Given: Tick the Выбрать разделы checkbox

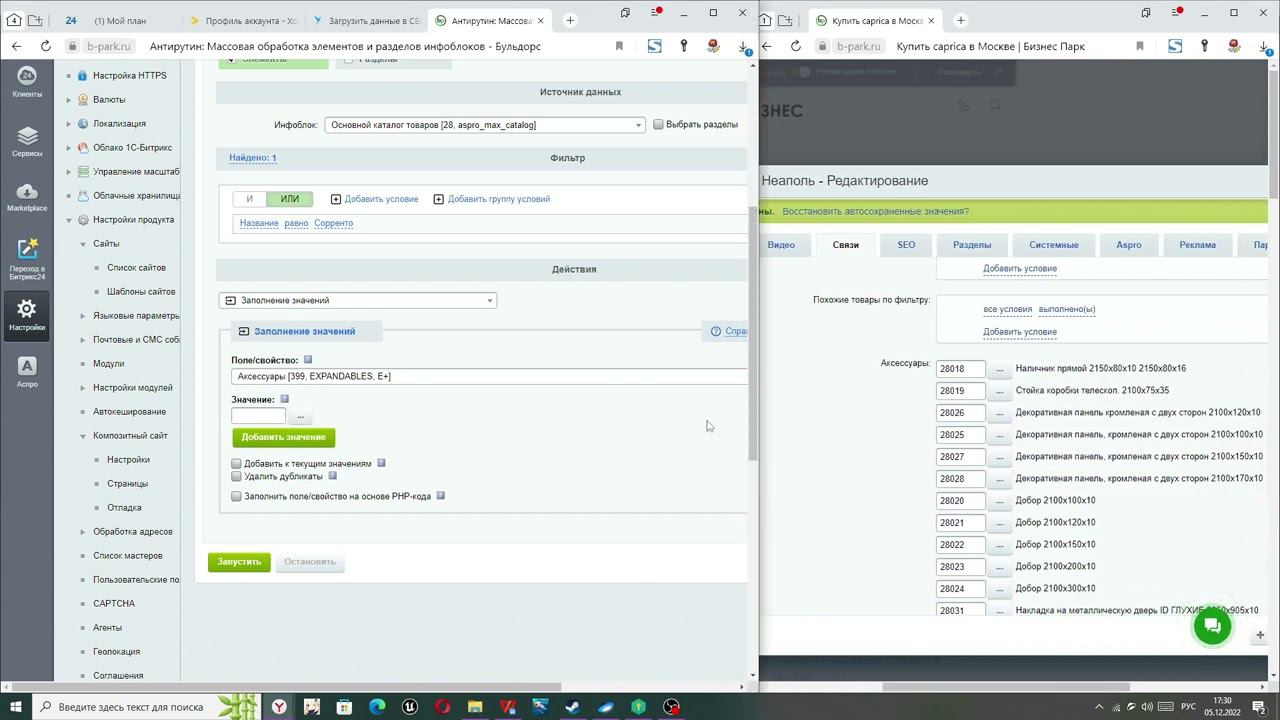Looking at the screenshot, I should [658, 125].
